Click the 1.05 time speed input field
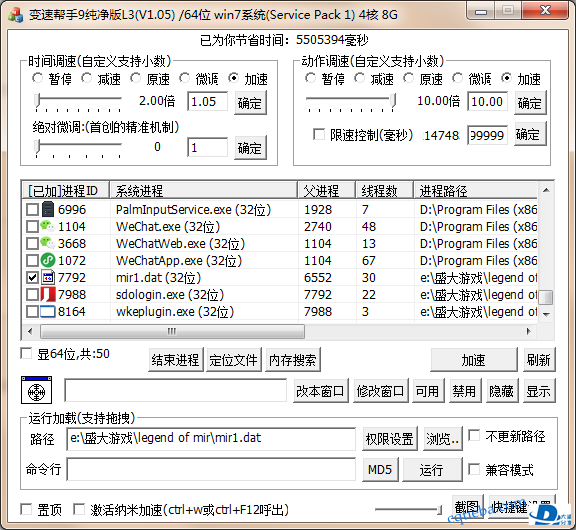Viewport: 576px width, 530px height. pos(207,102)
